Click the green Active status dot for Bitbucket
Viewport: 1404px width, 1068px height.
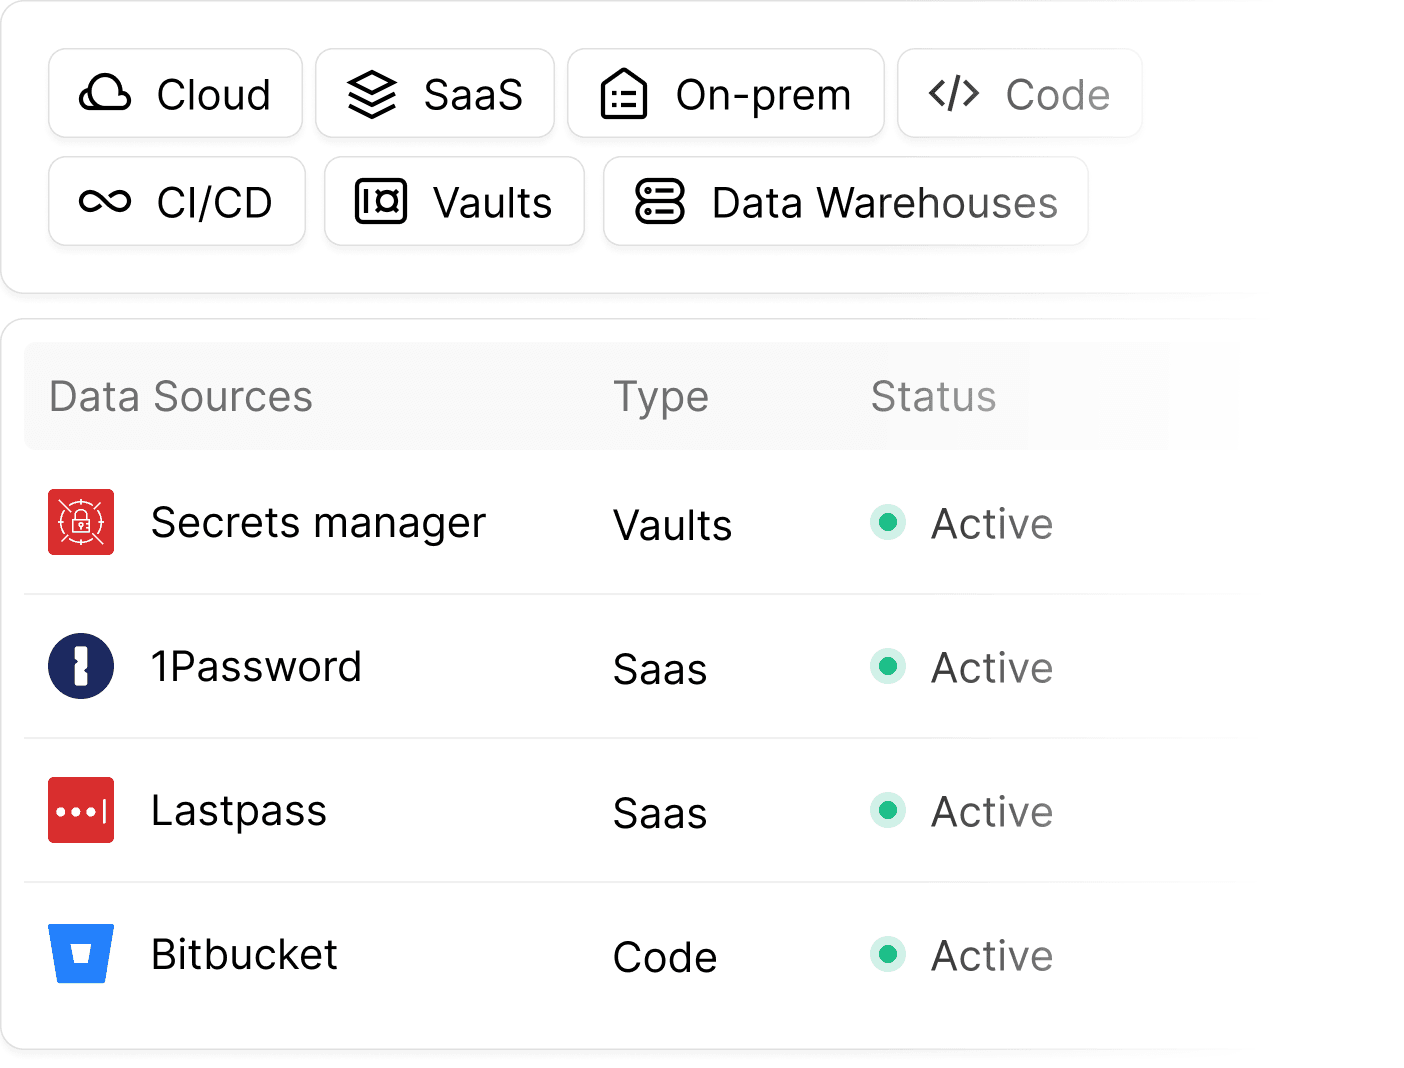coord(888,954)
